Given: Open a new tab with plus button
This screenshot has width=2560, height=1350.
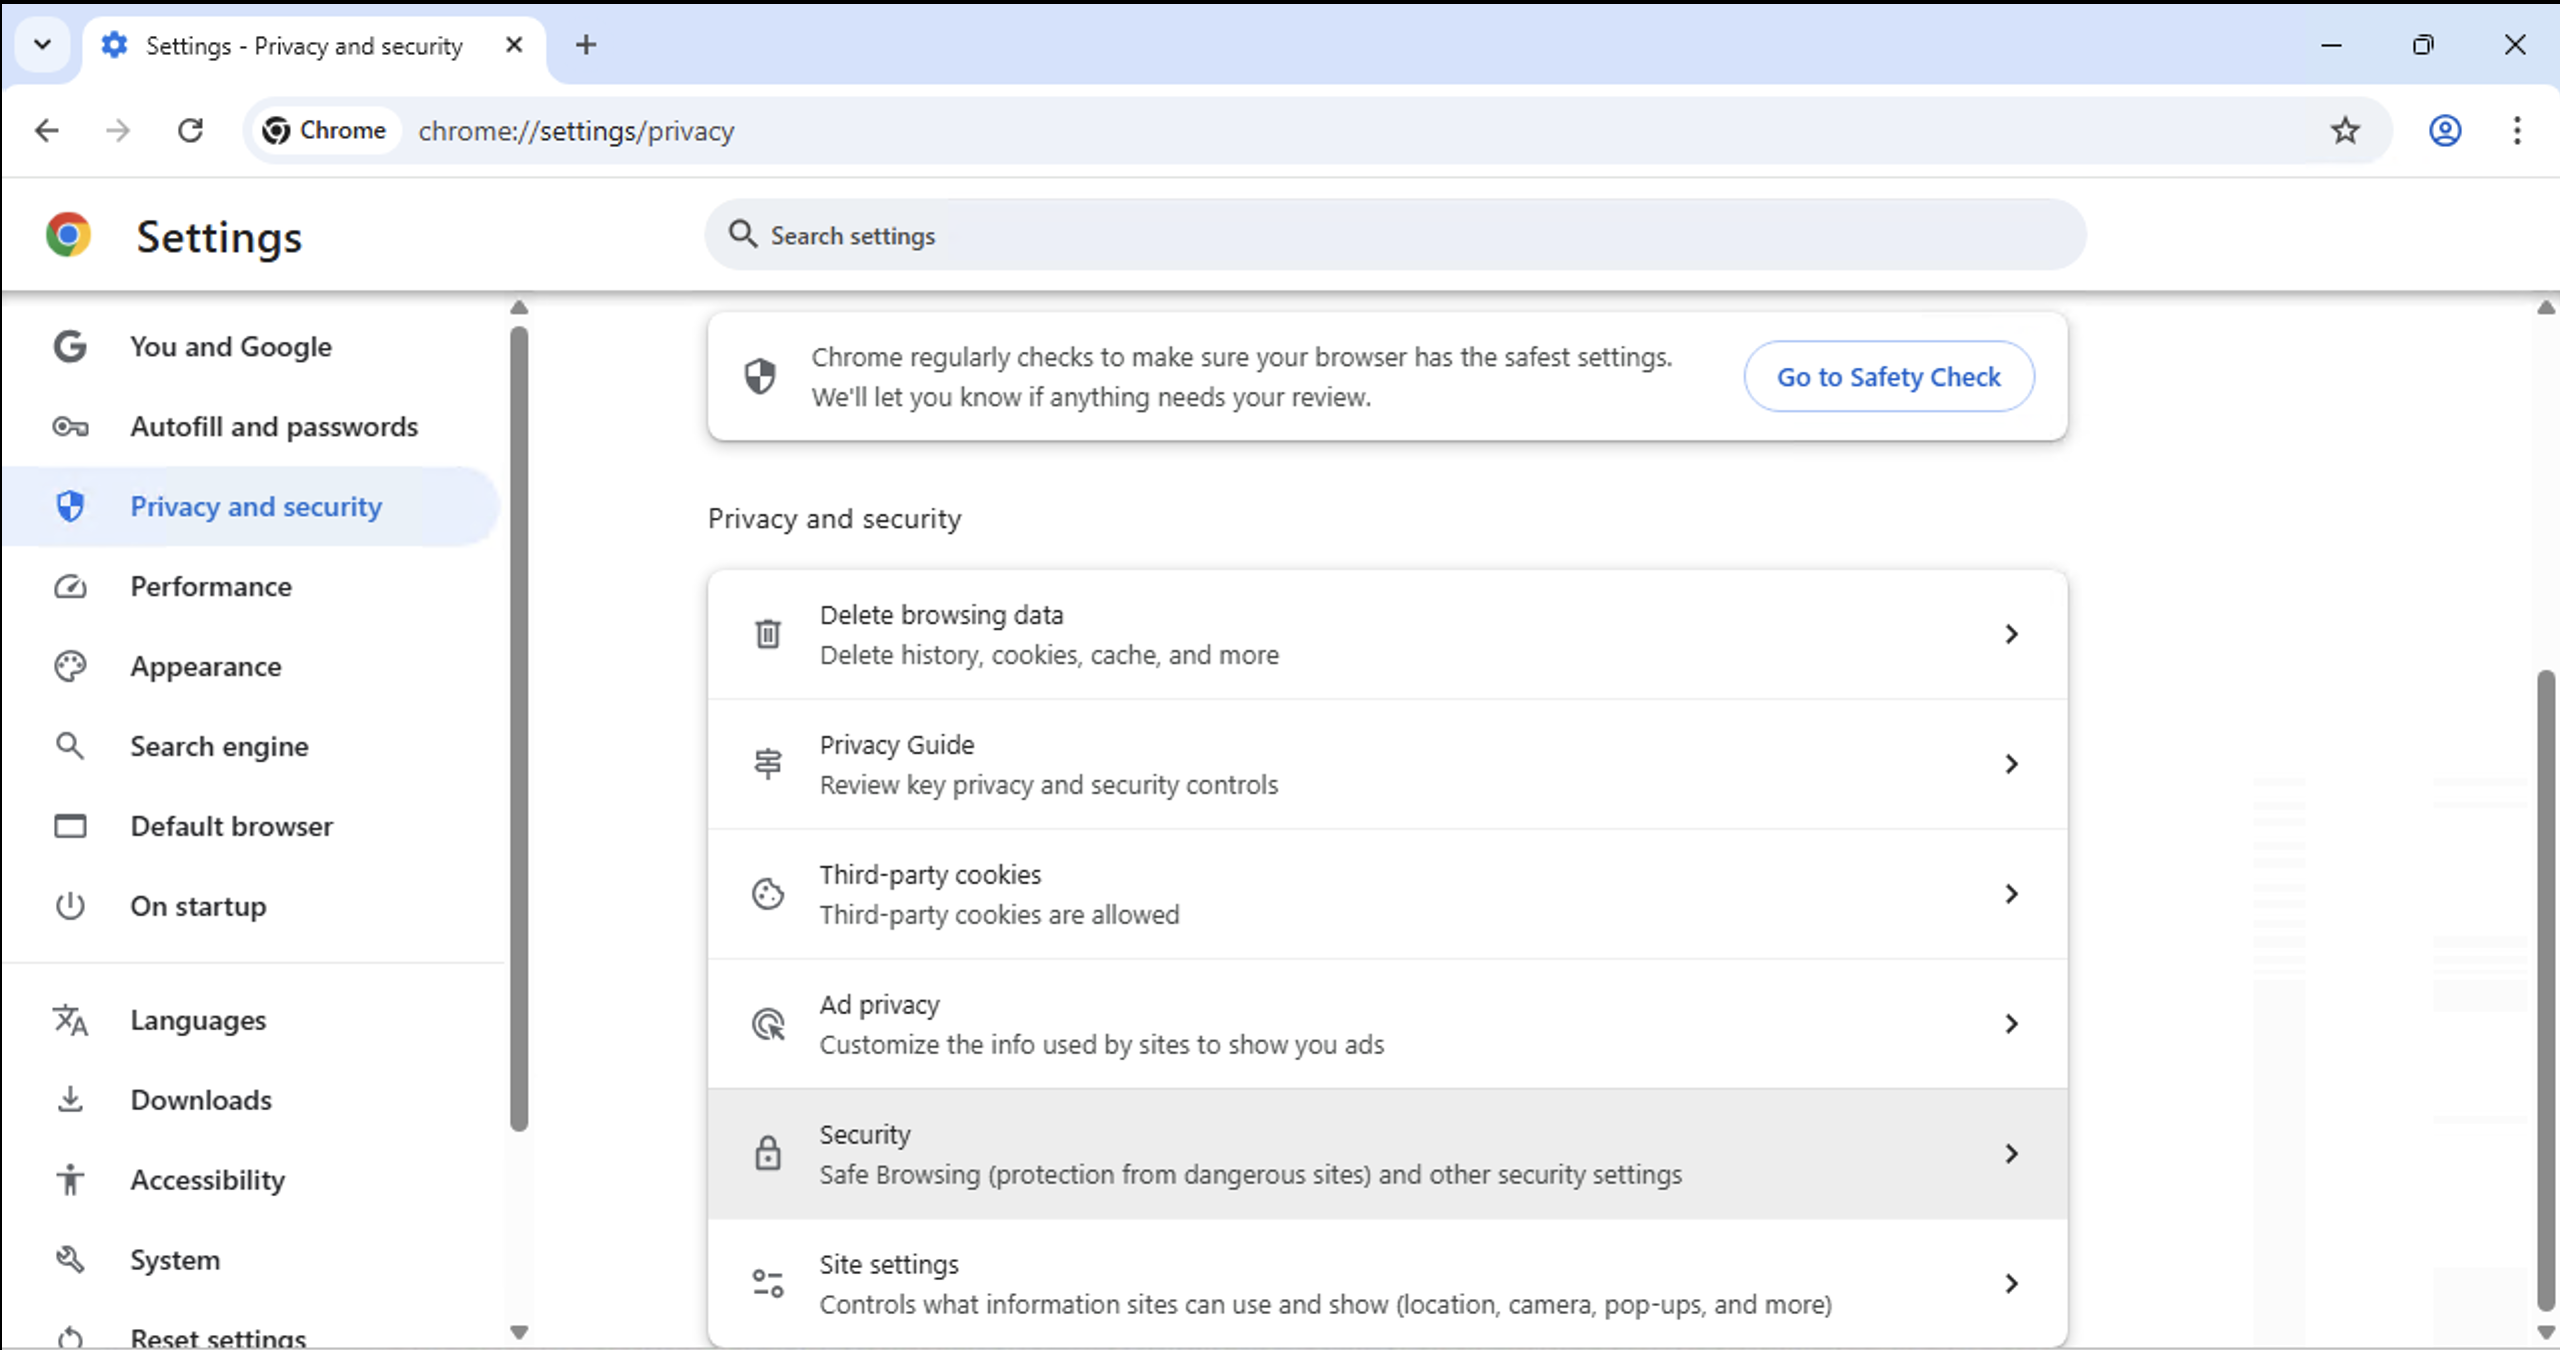Looking at the screenshot, I should (586, 45).
